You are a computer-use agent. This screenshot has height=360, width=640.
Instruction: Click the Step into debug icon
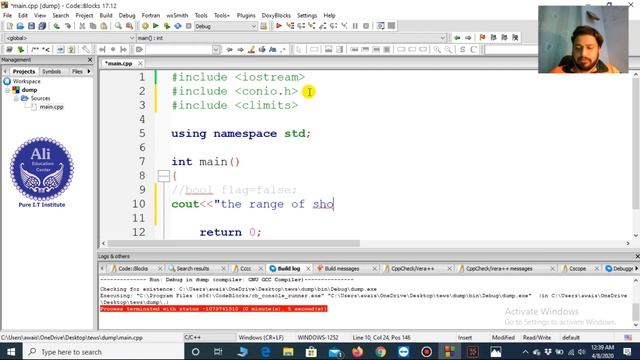(312, 26)
